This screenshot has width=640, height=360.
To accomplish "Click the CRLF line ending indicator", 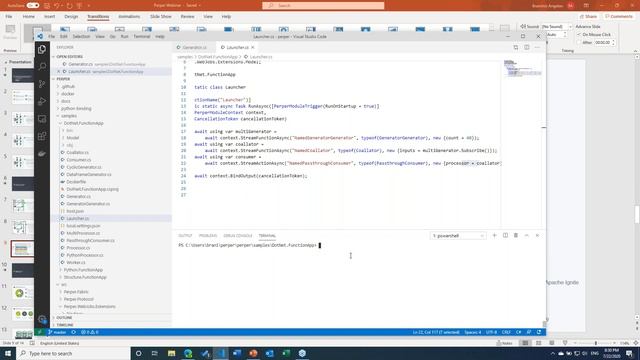I will click(x=506, y=332).
